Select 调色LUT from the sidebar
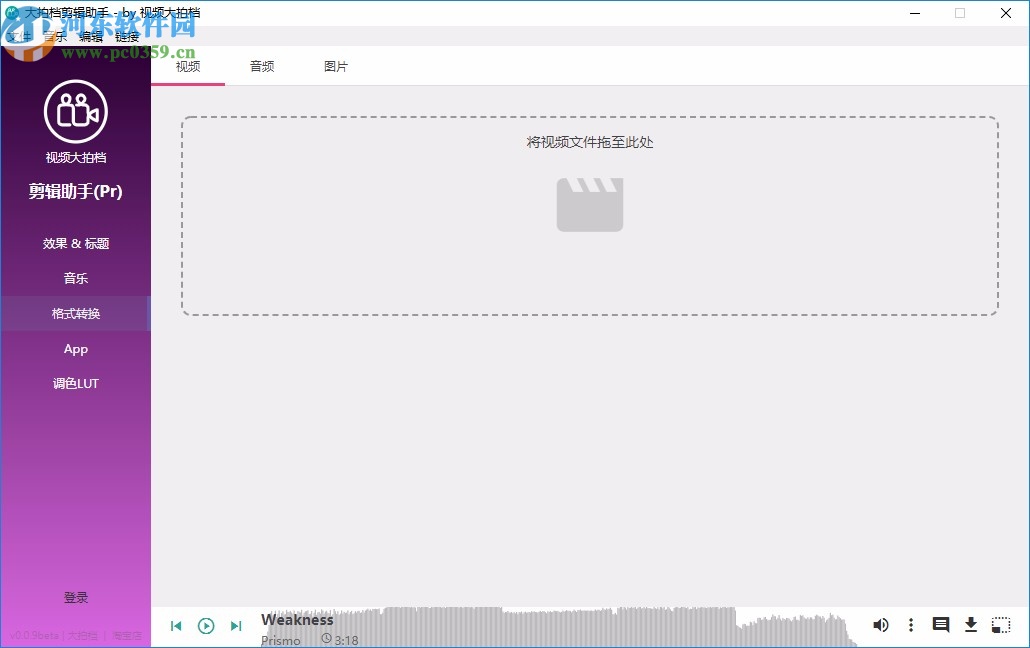Viewport: 1030px width, 648px height. pyautogui.click(x=75, y=383)
